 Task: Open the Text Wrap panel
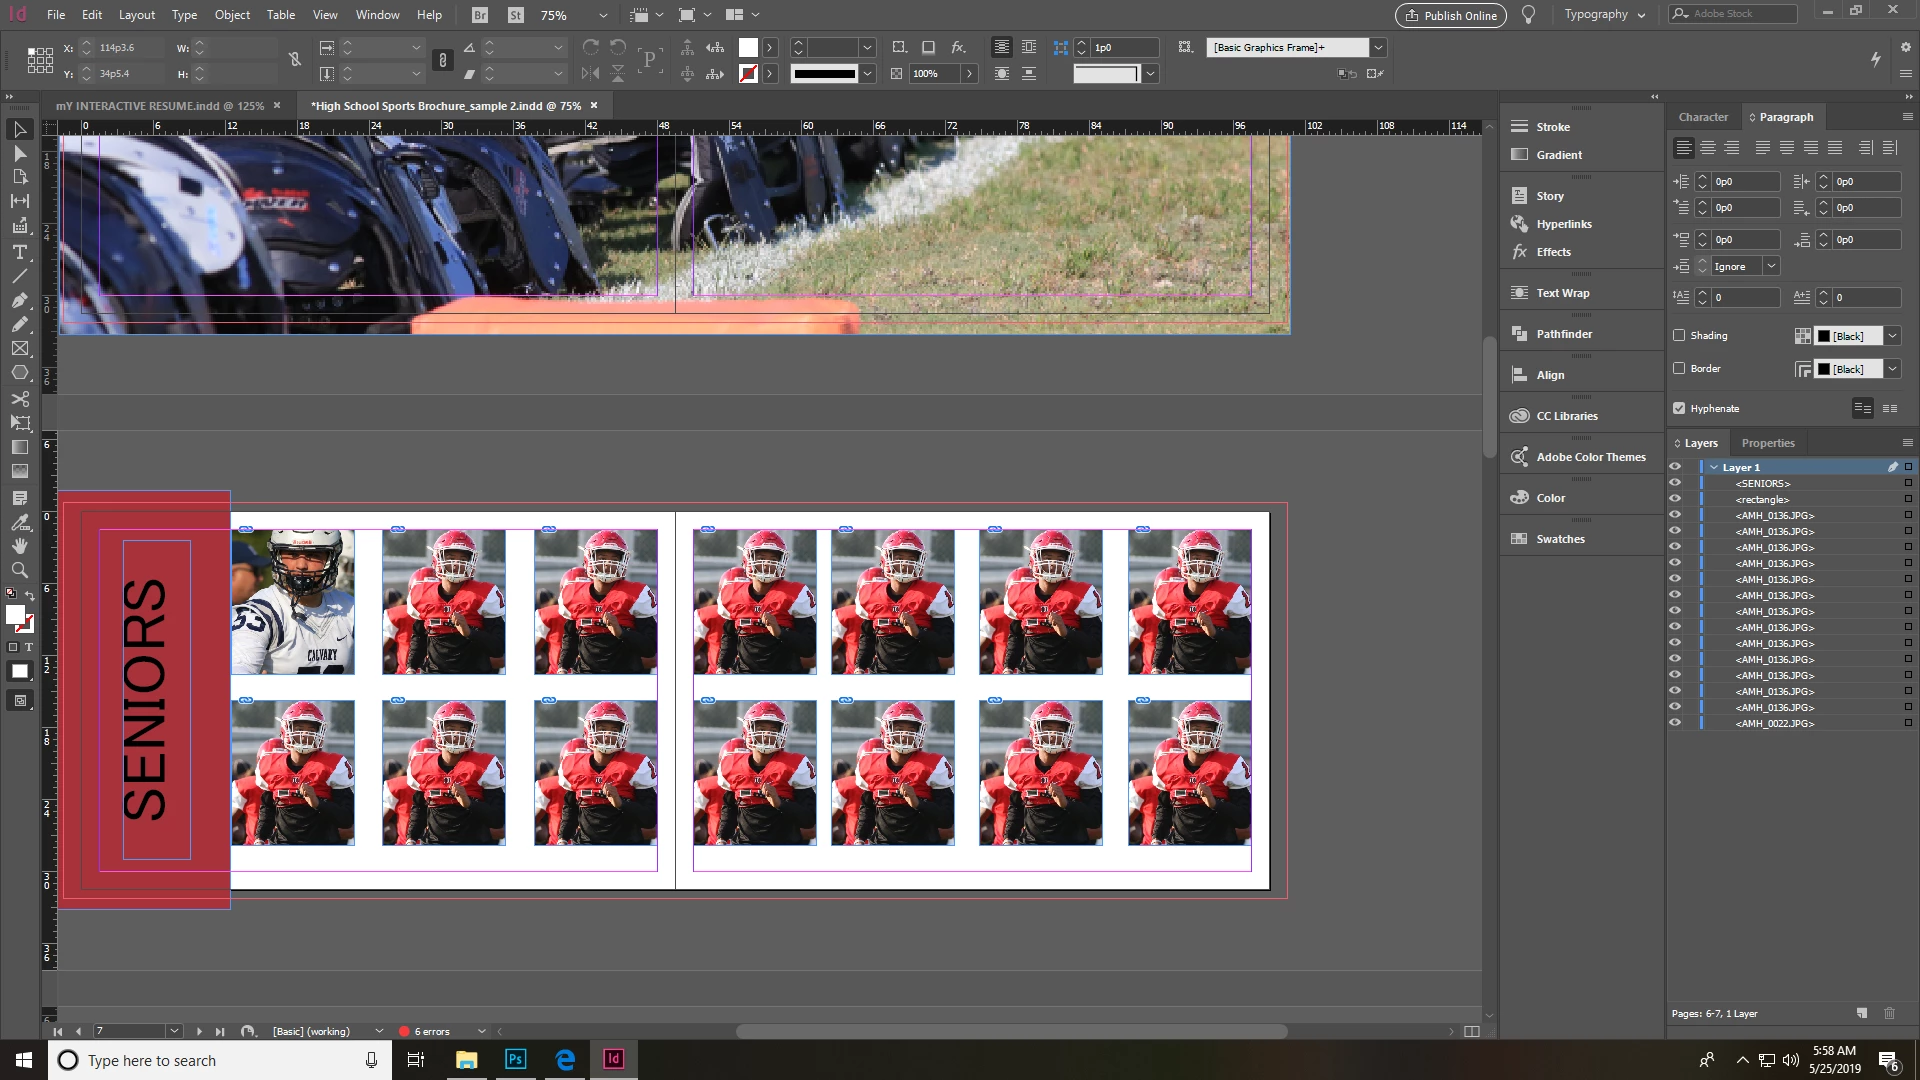pyautogui.click(x=1562, y=293)
